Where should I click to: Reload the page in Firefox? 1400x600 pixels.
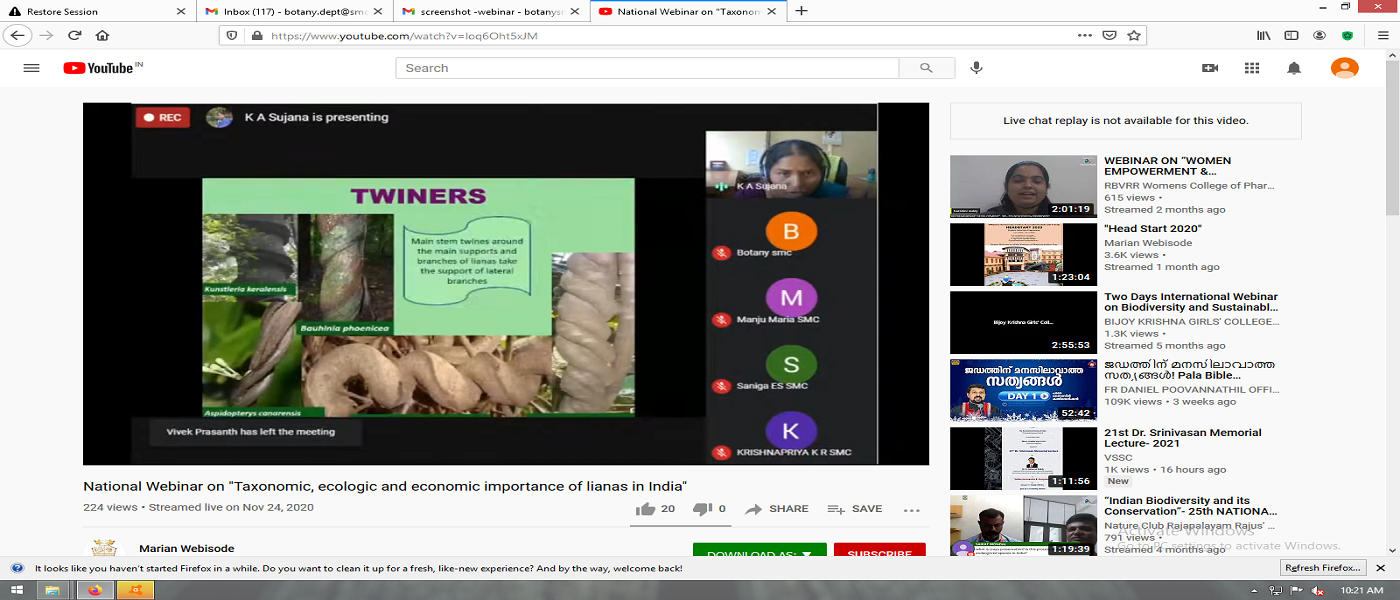point(74,35)
